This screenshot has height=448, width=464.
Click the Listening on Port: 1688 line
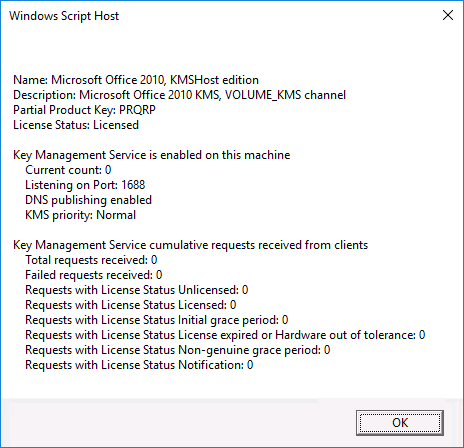[85, 185]
